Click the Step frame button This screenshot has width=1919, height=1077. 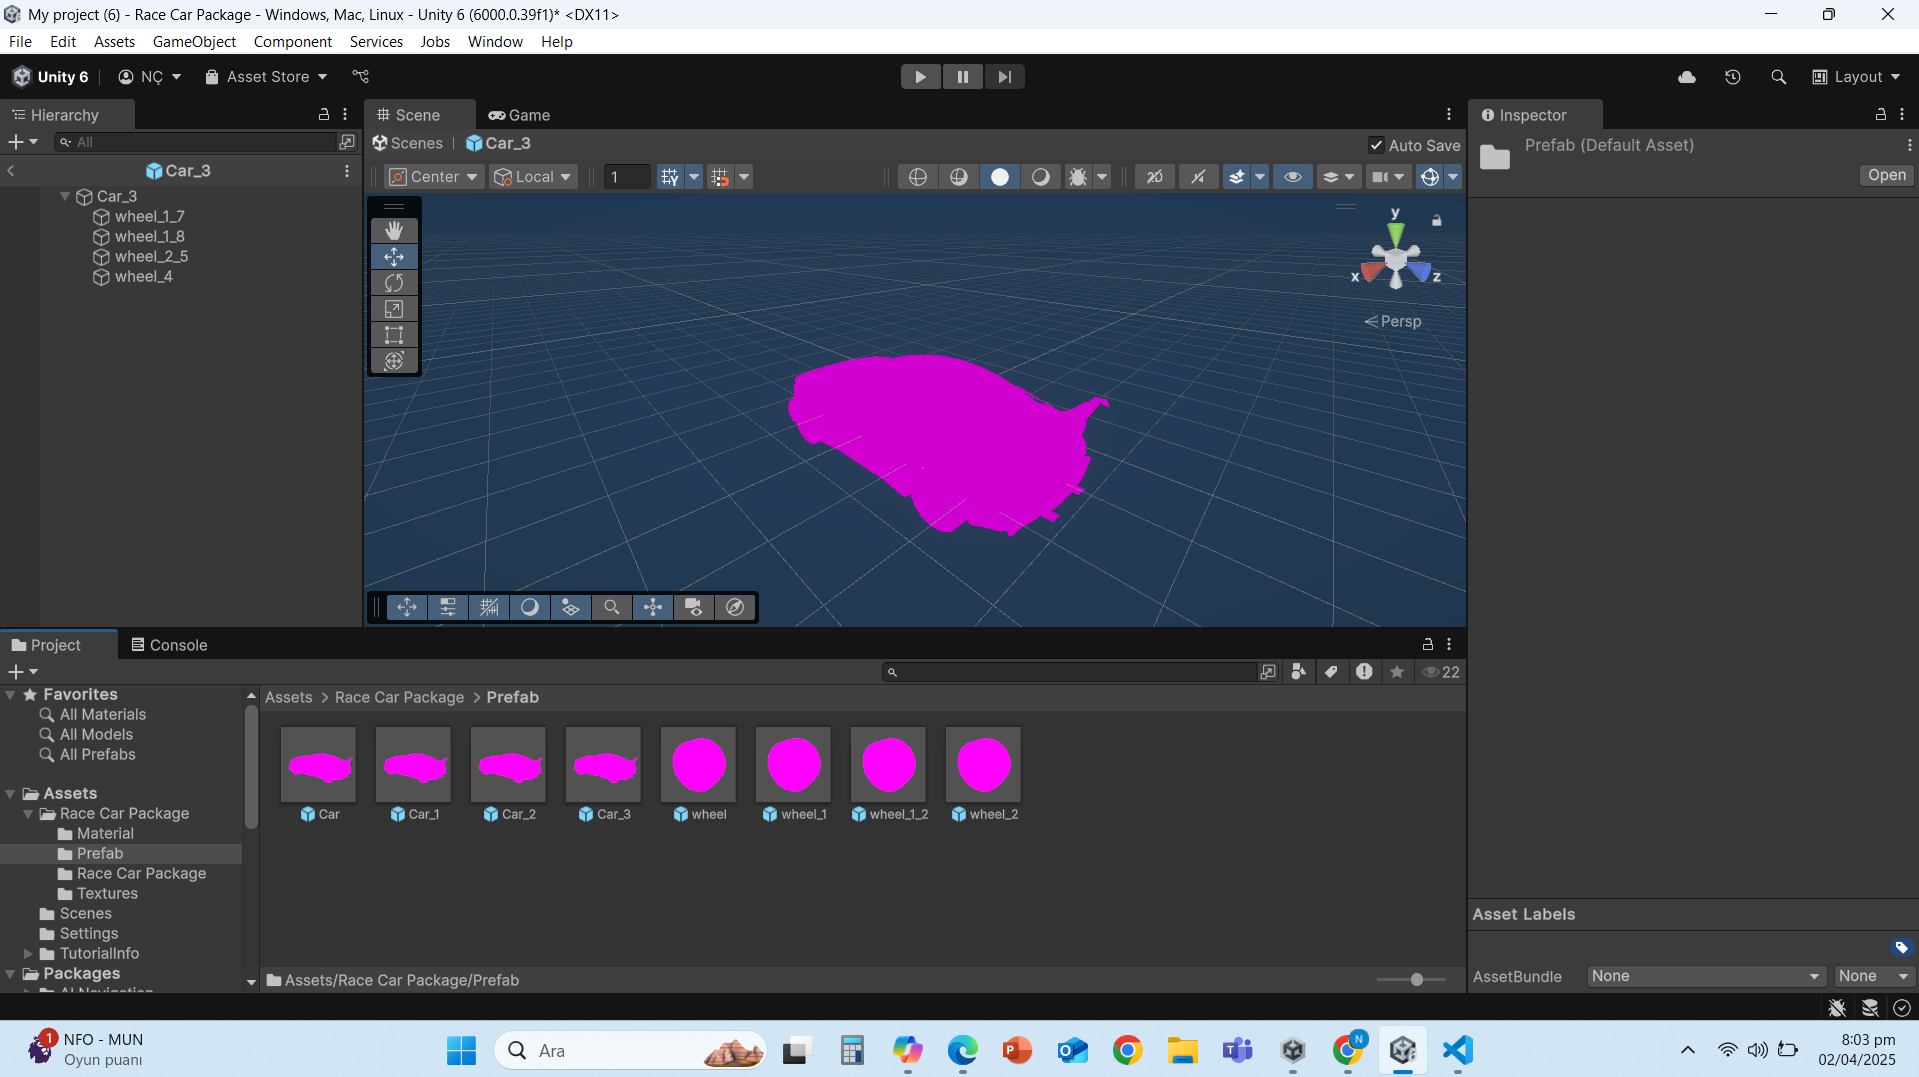[1004, 77]
